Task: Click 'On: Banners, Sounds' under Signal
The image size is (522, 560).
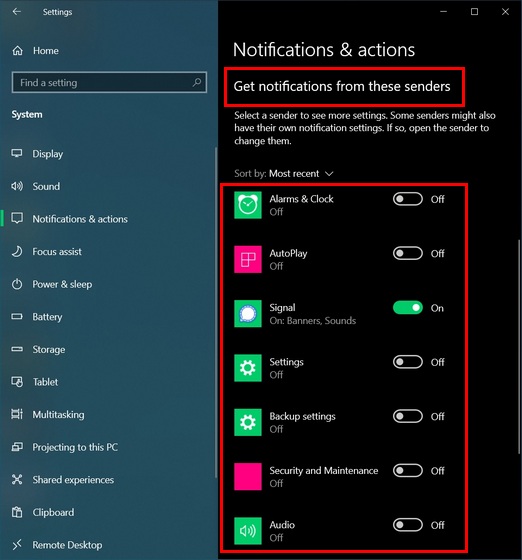Action: tap(312, 320)
